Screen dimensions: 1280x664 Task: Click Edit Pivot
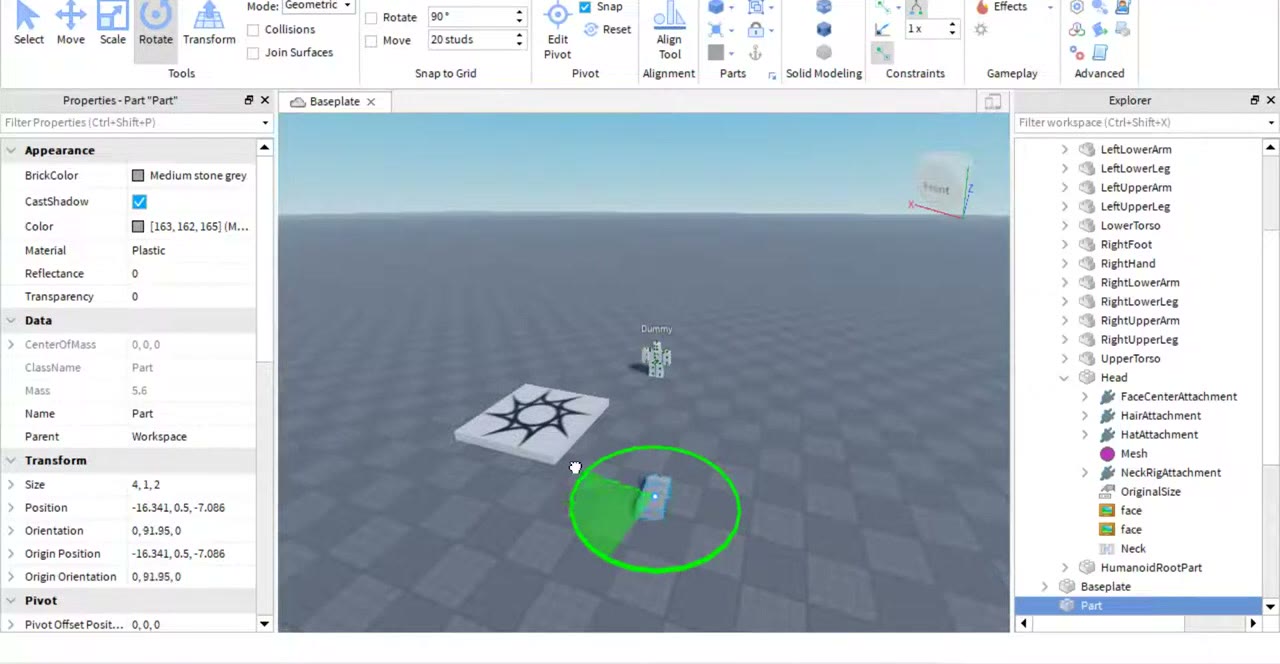pos(557,30)
